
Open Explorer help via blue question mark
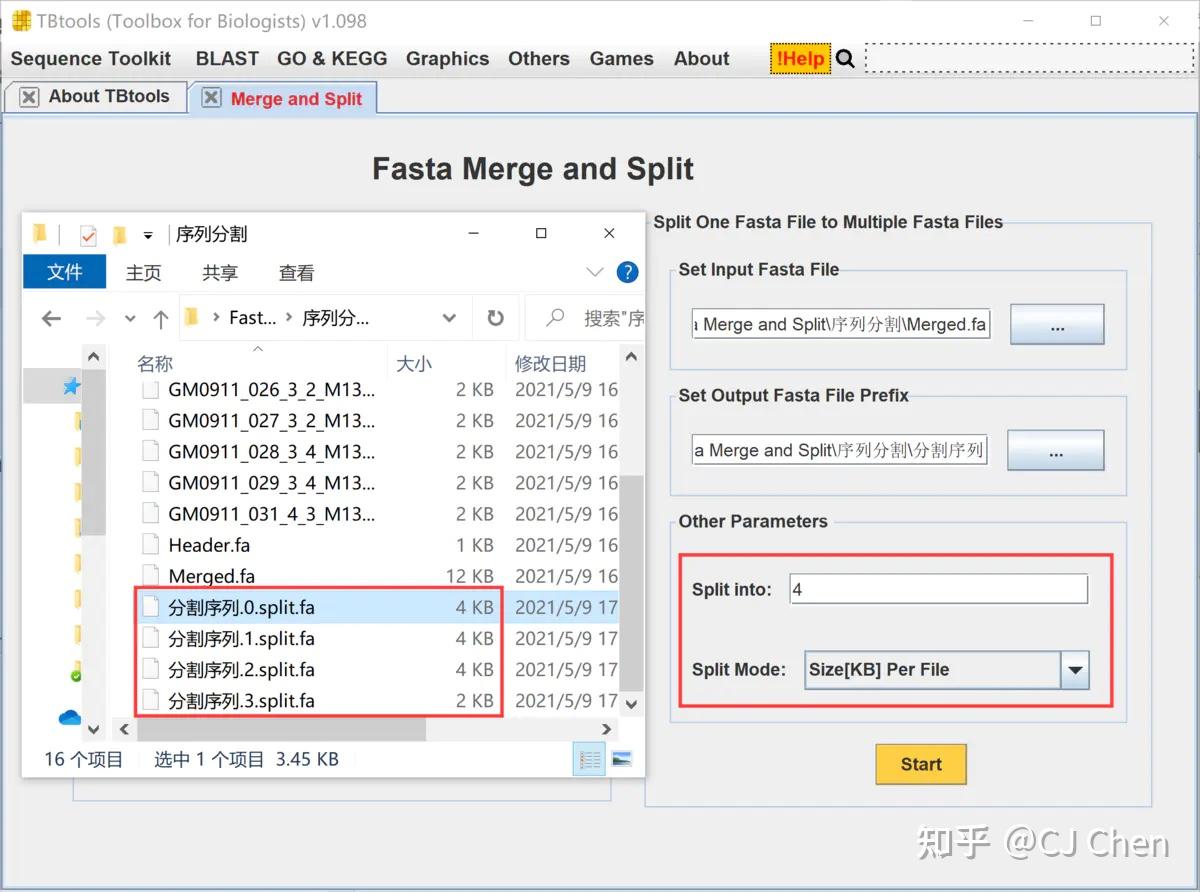pyautogui.click(x=627, y=271)
